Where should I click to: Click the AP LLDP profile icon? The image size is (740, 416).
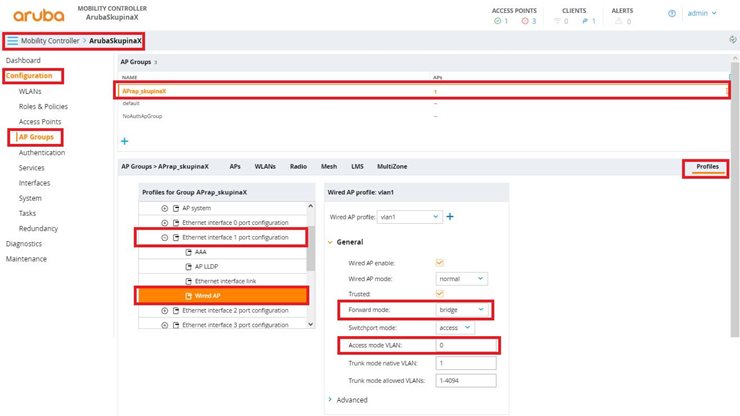pyautogui.click(x=189, y=267)
